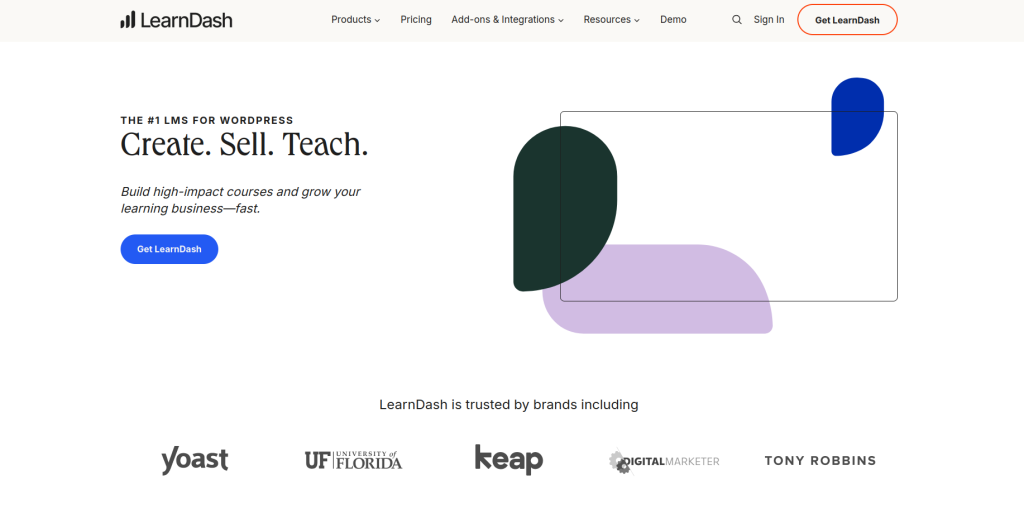1024x523 pixels.
Task: Click the "Build high-impact courses" tagline text
Action: pyautogui.click(x=240, y=200)
